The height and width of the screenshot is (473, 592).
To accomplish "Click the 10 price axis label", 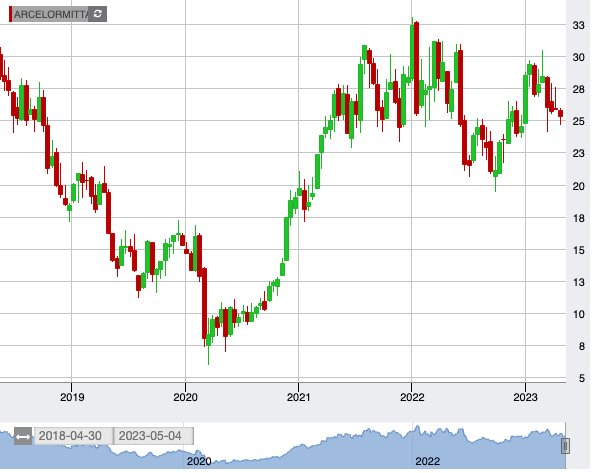I will tap(578, 314).
